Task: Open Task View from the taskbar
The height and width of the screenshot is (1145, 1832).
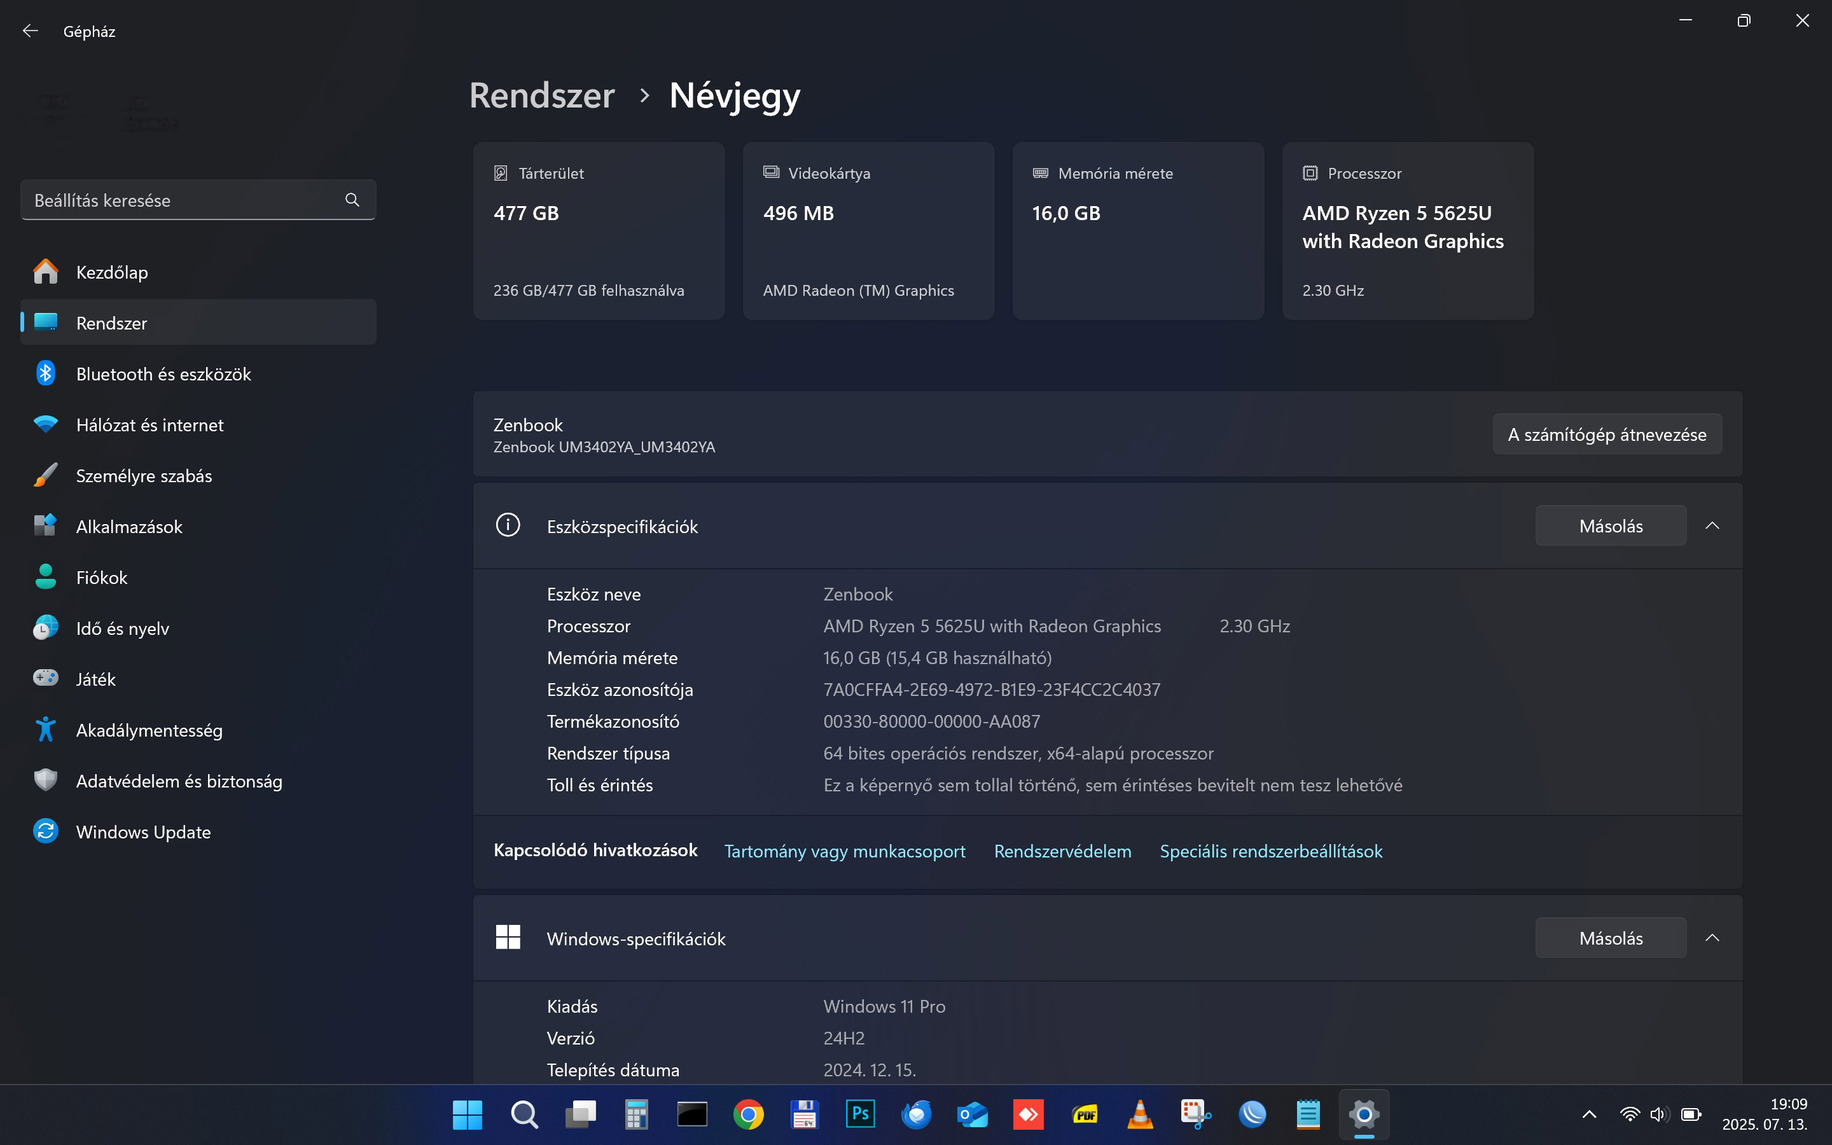Action: [x=580, y=1114]
